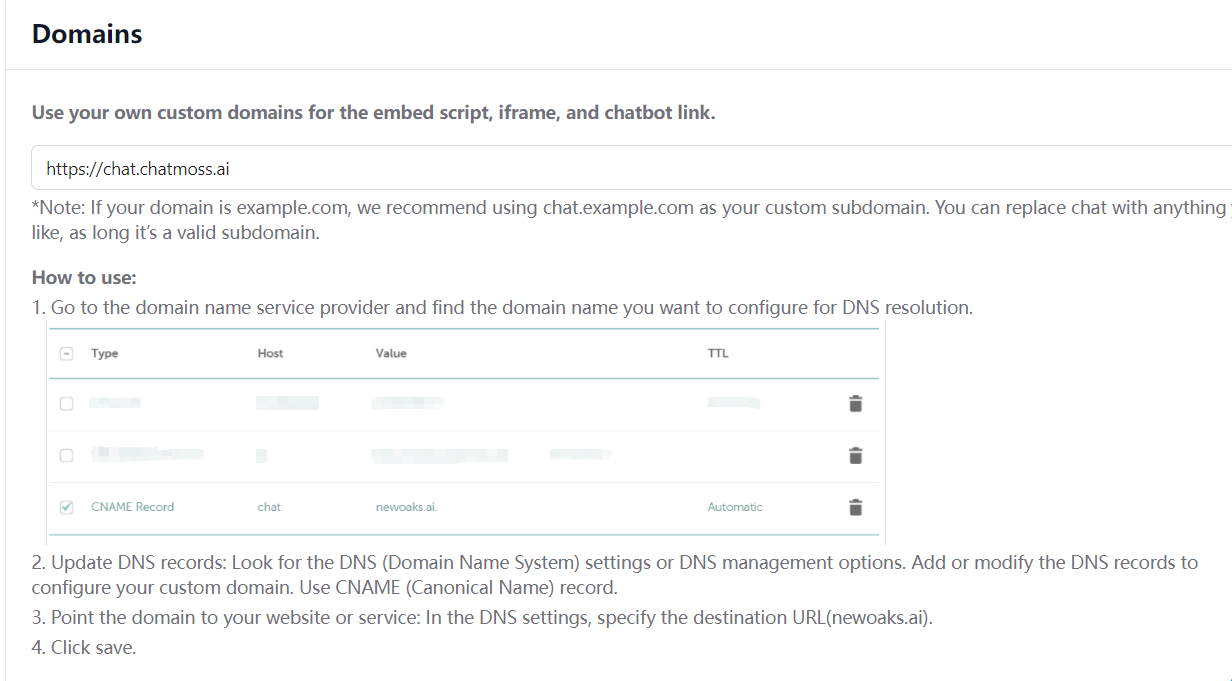
Task: Toggle the select-all checkbox in the table header
Action: 67,353
